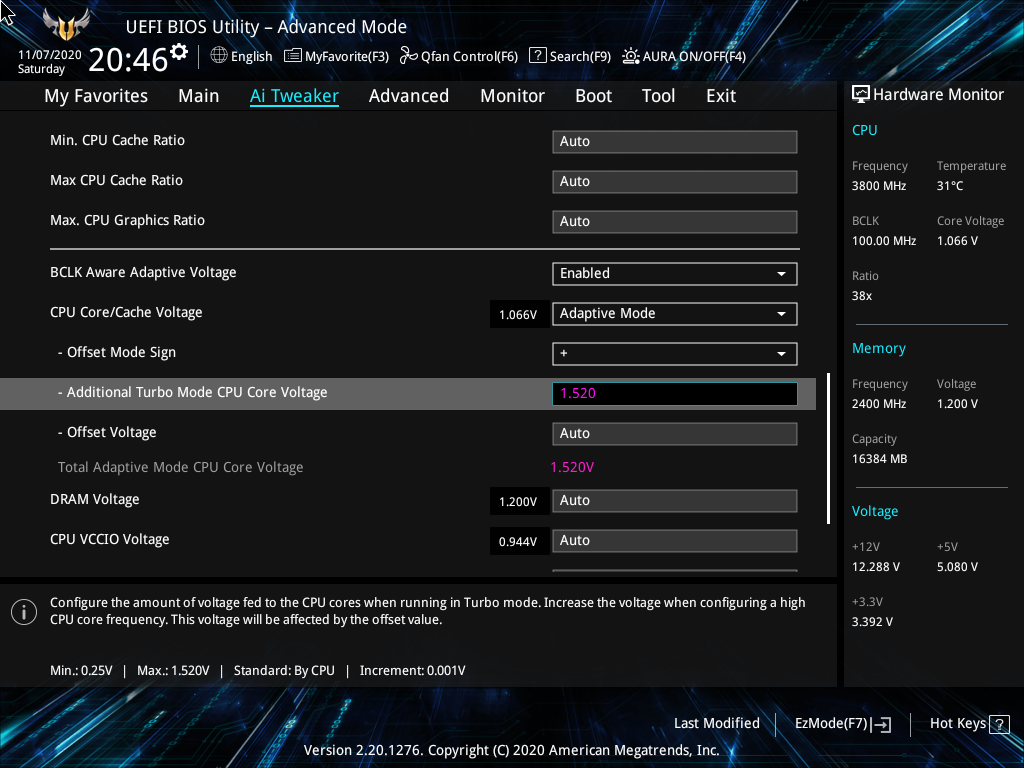Go to the Boot tab
The height and width of the screenshot is (768, 1024).
pos(593,96)
